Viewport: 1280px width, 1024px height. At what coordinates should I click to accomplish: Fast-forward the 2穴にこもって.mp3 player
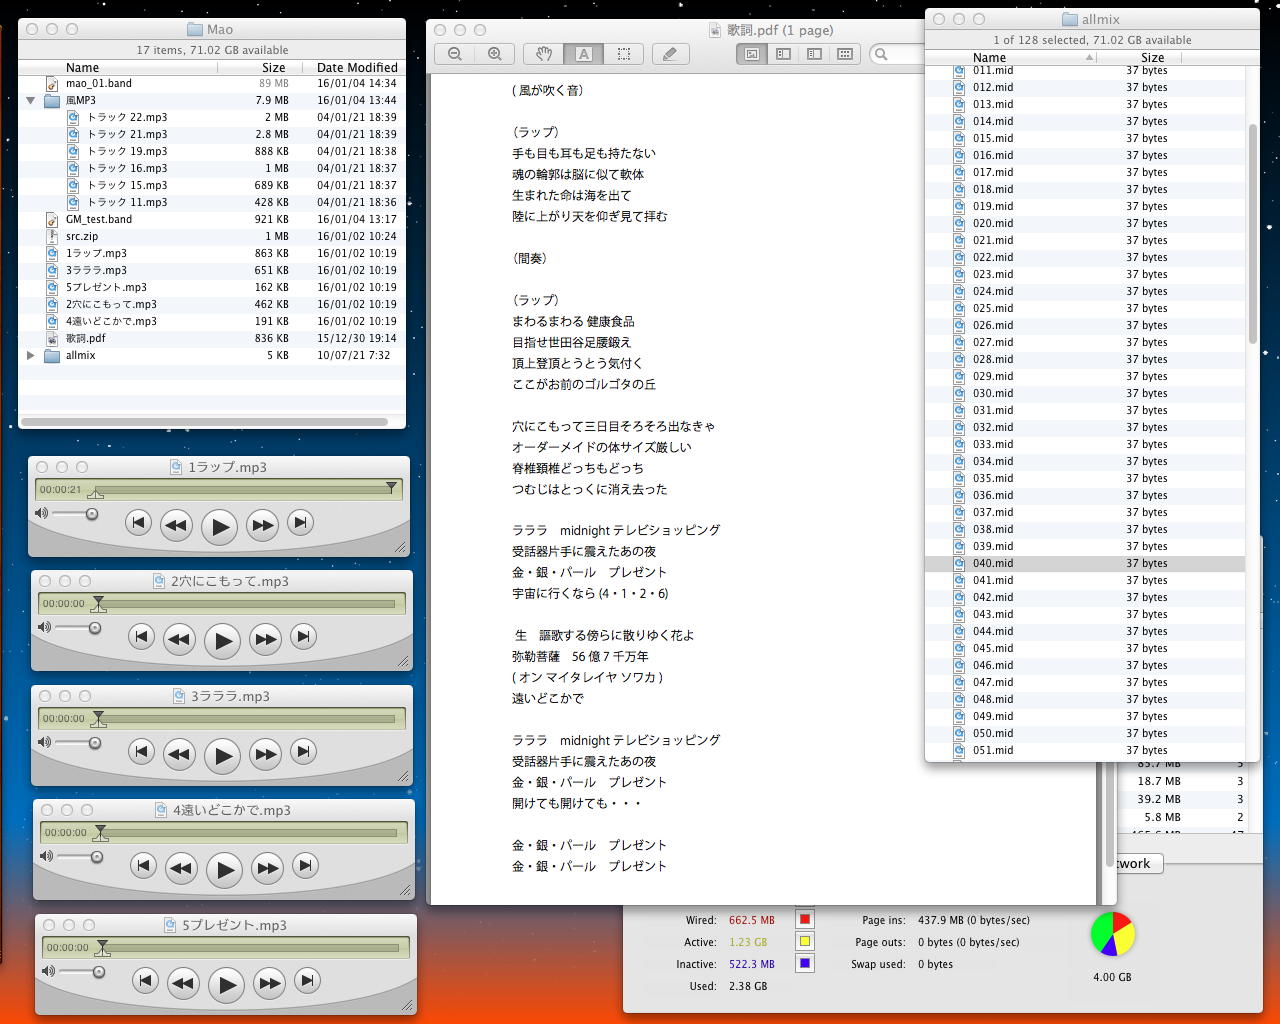tap(265, 639)
